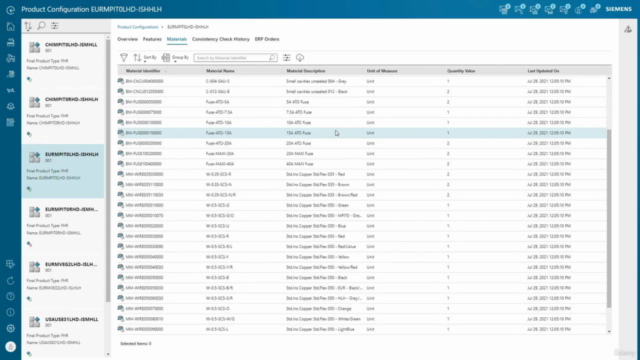
Task: Select the last row W-0.5-SCS-L
Action: pyautogui.click(x=362, y=329)
